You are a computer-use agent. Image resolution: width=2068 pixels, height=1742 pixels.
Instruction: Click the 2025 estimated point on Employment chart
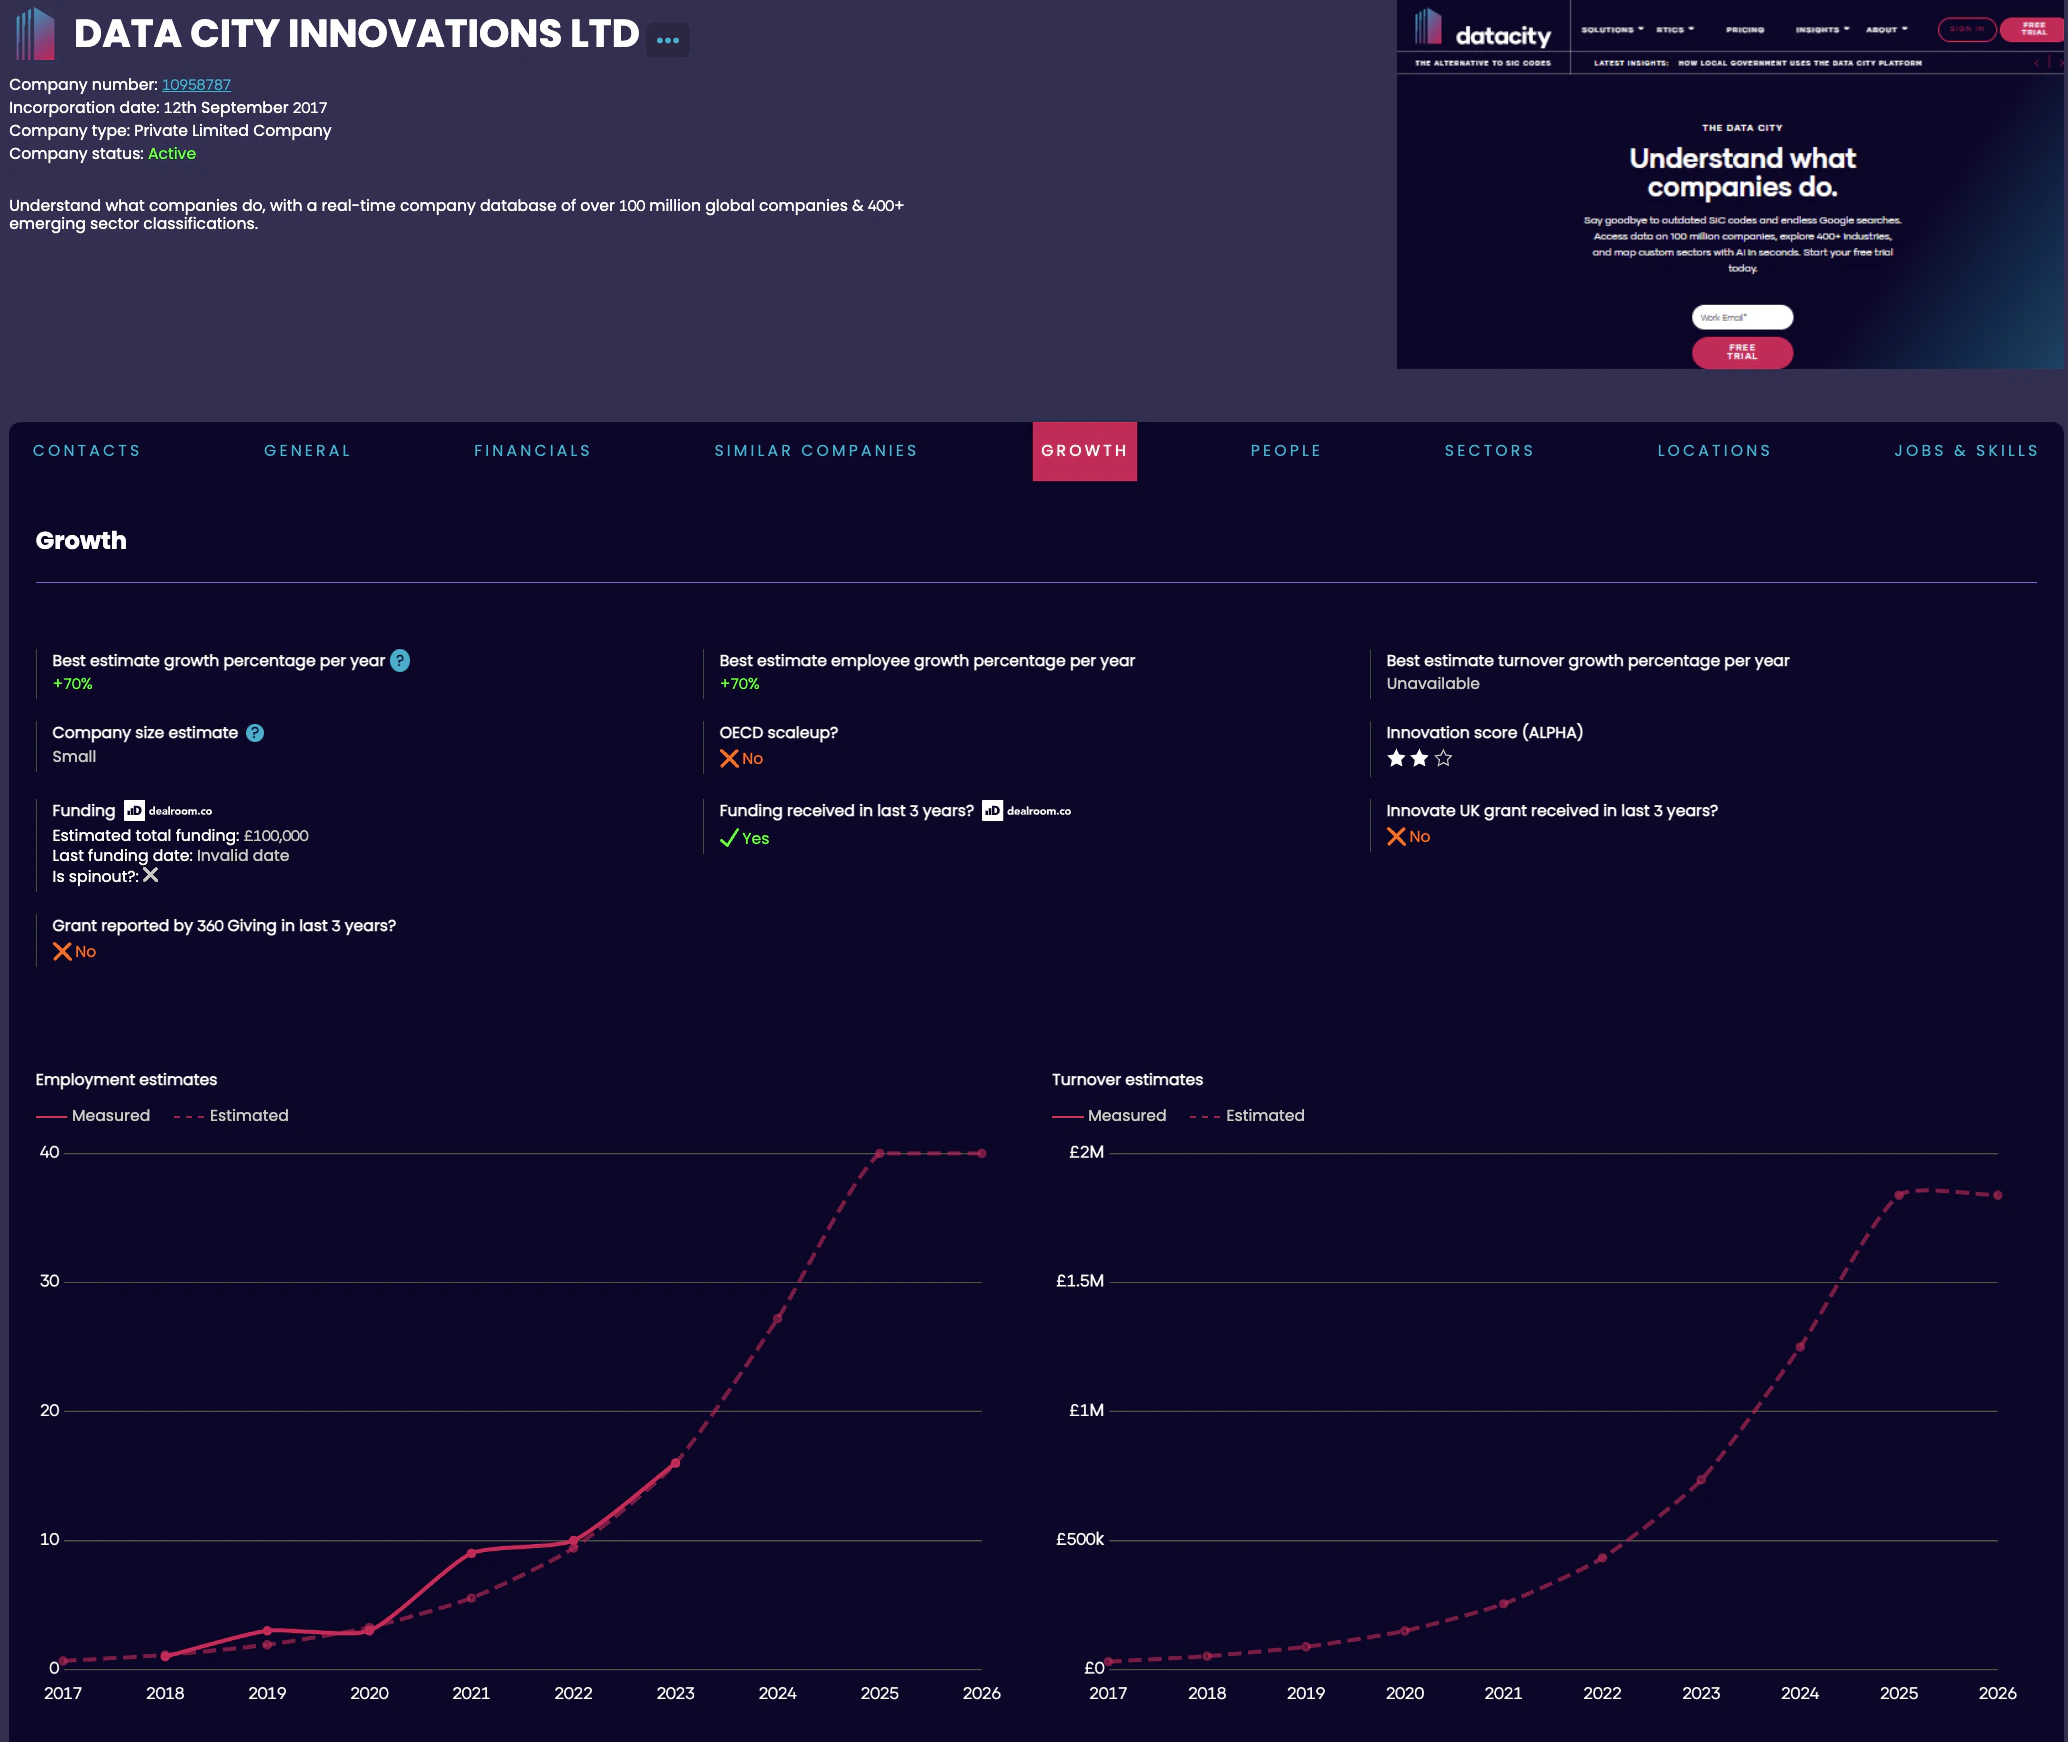tap(880, 1154)
